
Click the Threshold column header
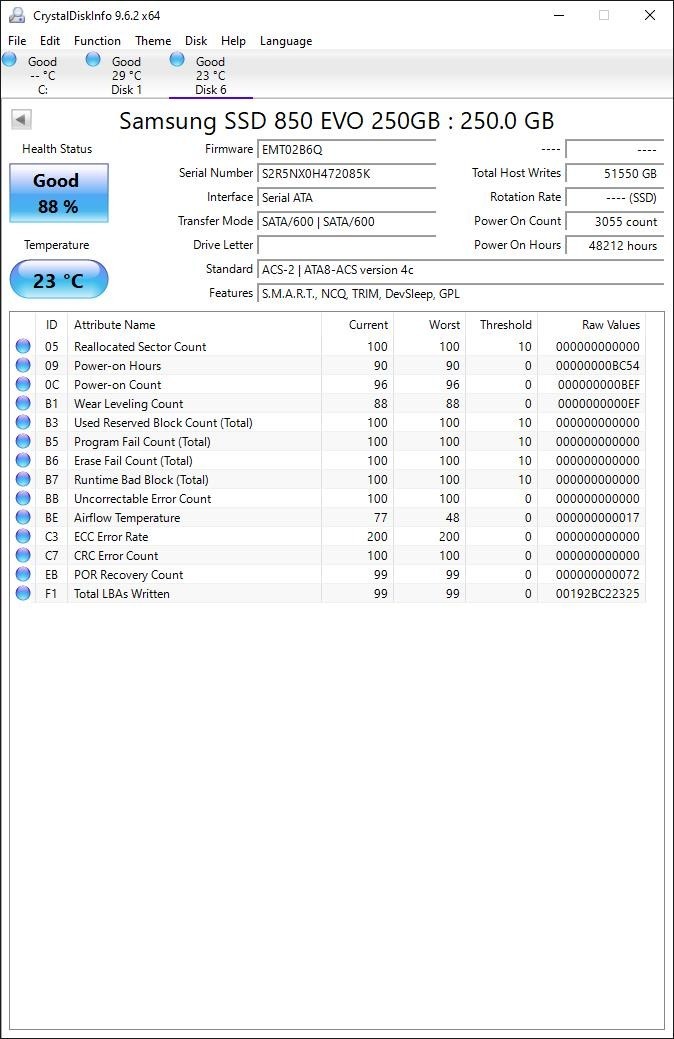[x=502, y=325]
